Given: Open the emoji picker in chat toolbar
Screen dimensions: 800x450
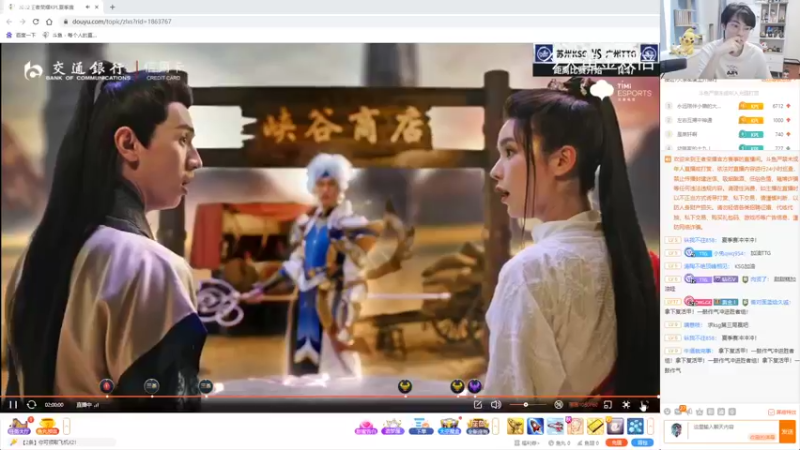Looking at the screenshot, I should 667,411.
